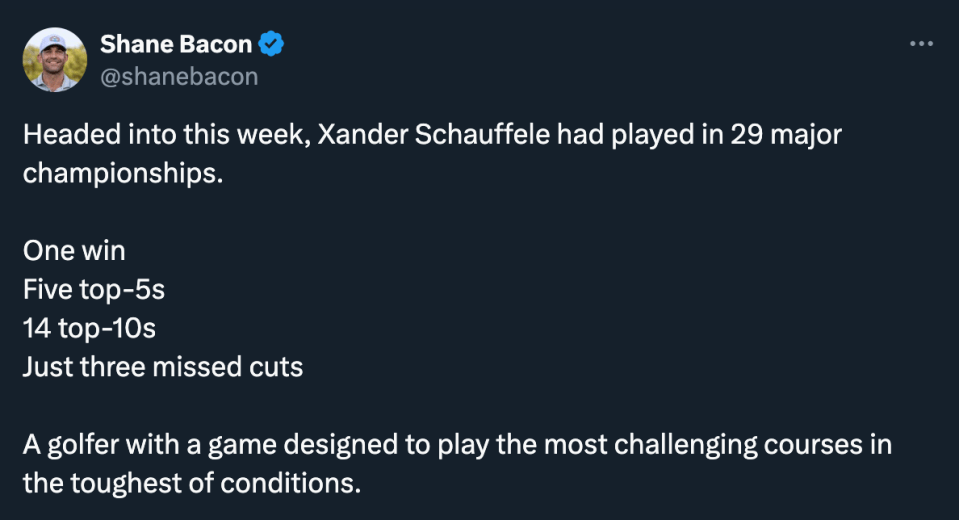The height and width of the screenshot is (520, 959).
Task: Click the "Just three missed cuts" line
Action: point(163,367)
